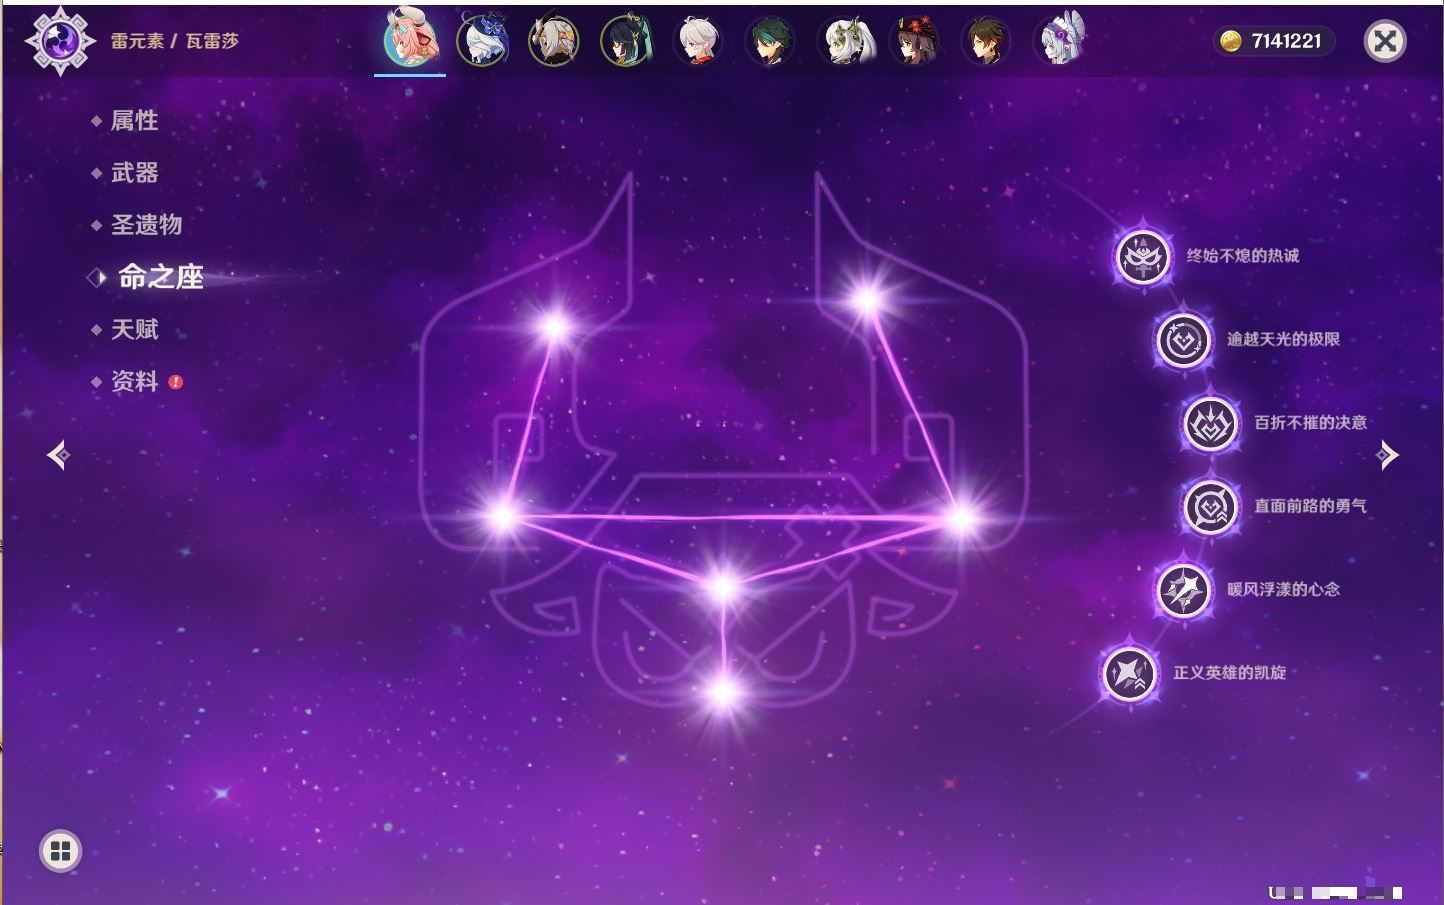The height and width of the screenshot is (905, 1444).
Task: Select the pink-haired Varesa portrait
Action: click(x=410, y=40)
